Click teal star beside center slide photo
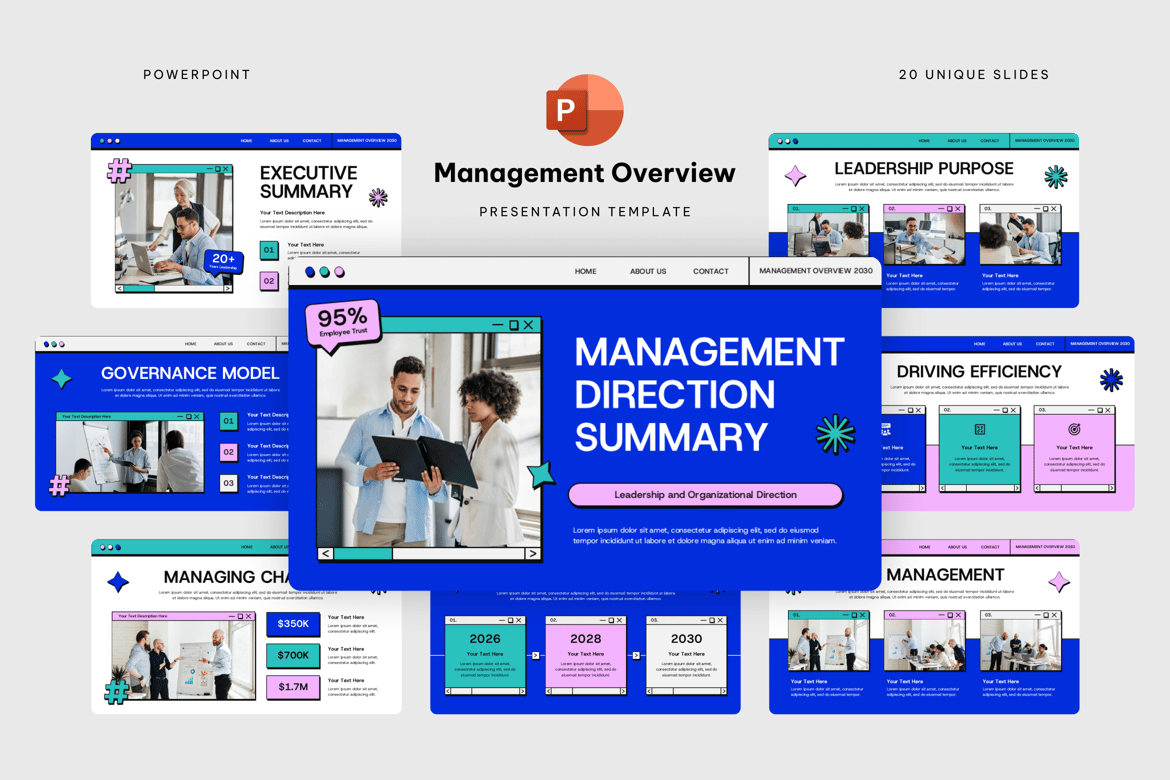This screenshot has height=780, width=1170. click(541, 474)
